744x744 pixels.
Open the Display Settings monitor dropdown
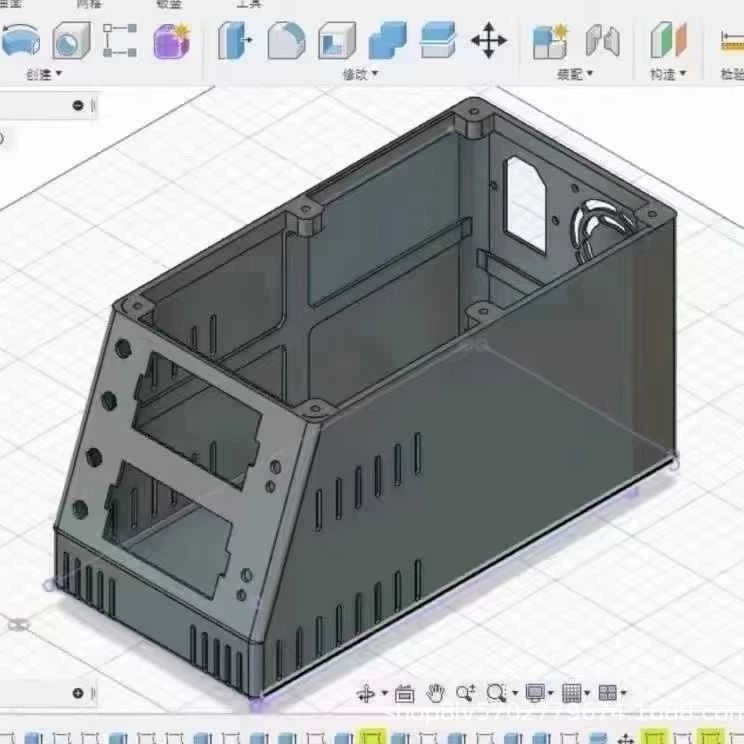(x=540, y=693)
